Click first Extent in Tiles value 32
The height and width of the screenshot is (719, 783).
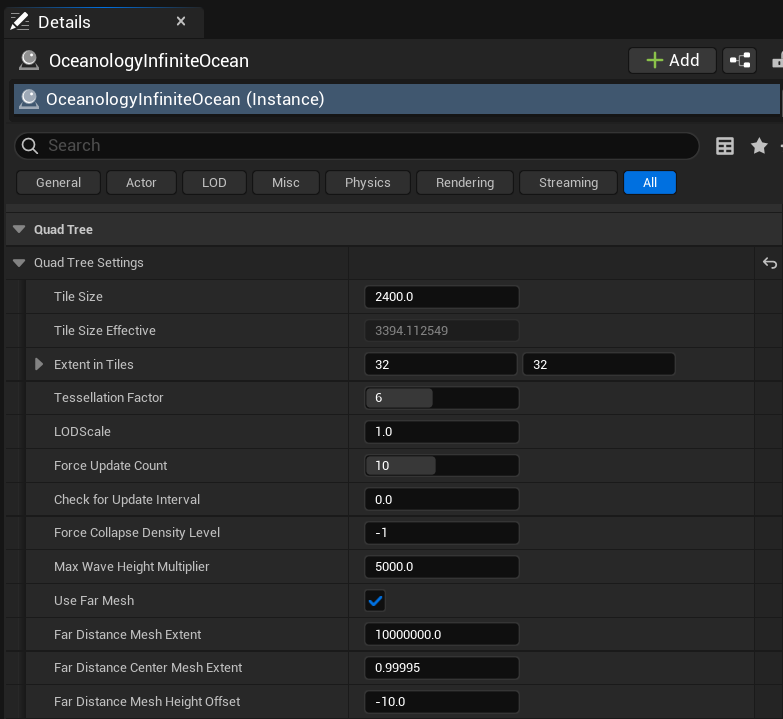[441, 364]
